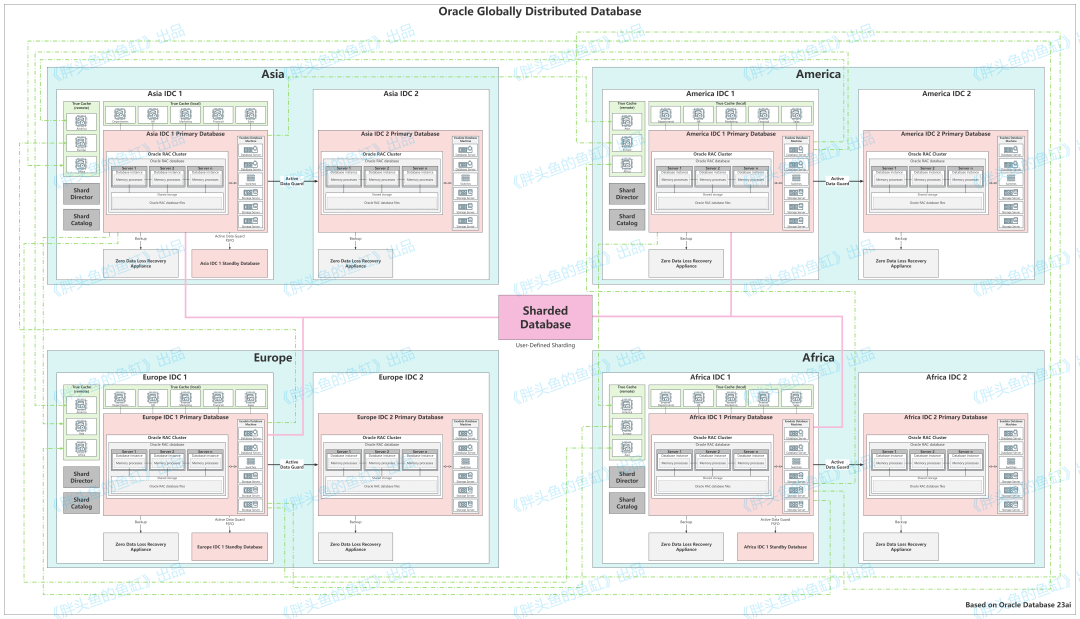
Task: Select the Asia region title
Action: point(273,74)
